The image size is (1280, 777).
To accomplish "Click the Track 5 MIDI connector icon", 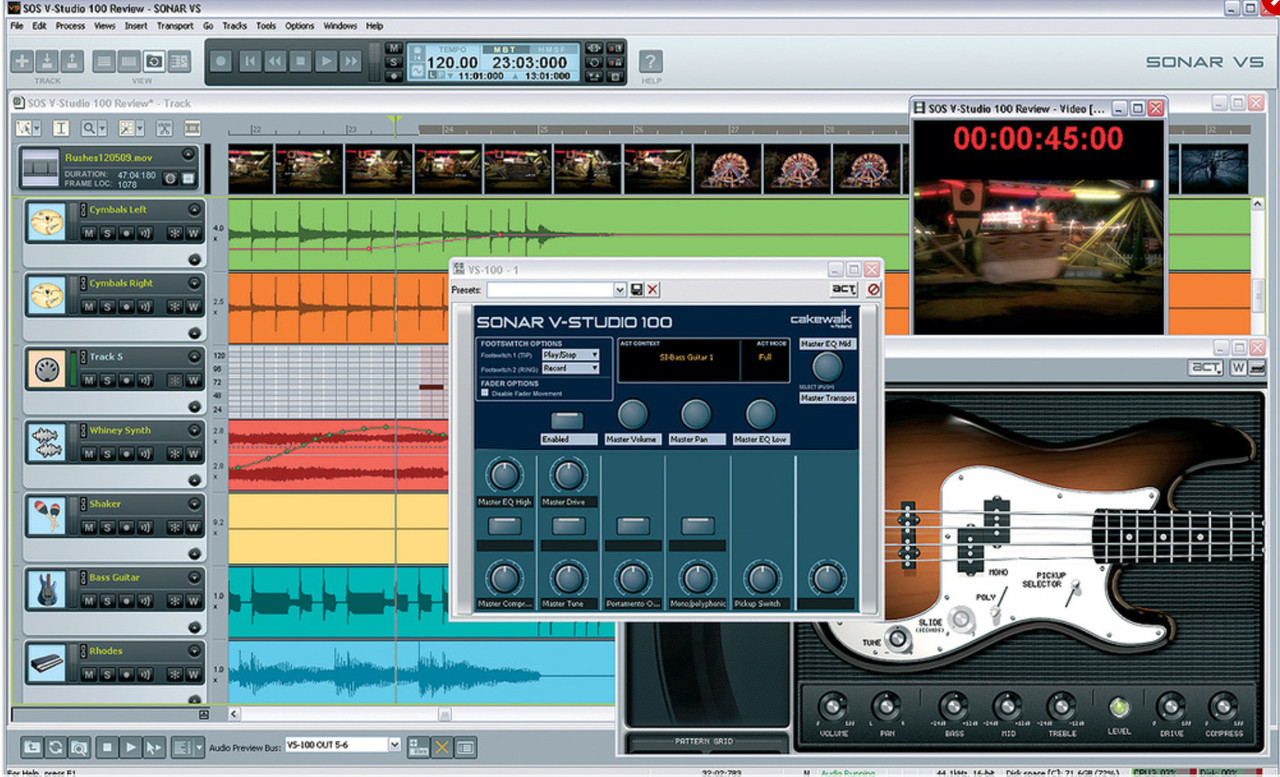I will [x=46, y=371].
